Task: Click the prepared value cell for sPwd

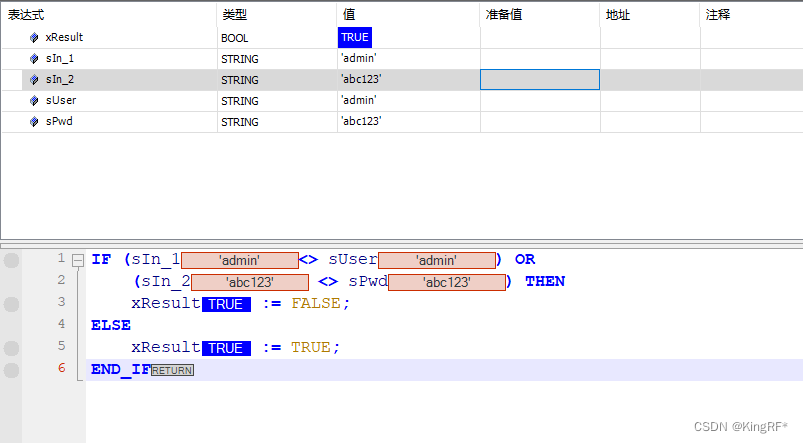Action: [540, 121]
